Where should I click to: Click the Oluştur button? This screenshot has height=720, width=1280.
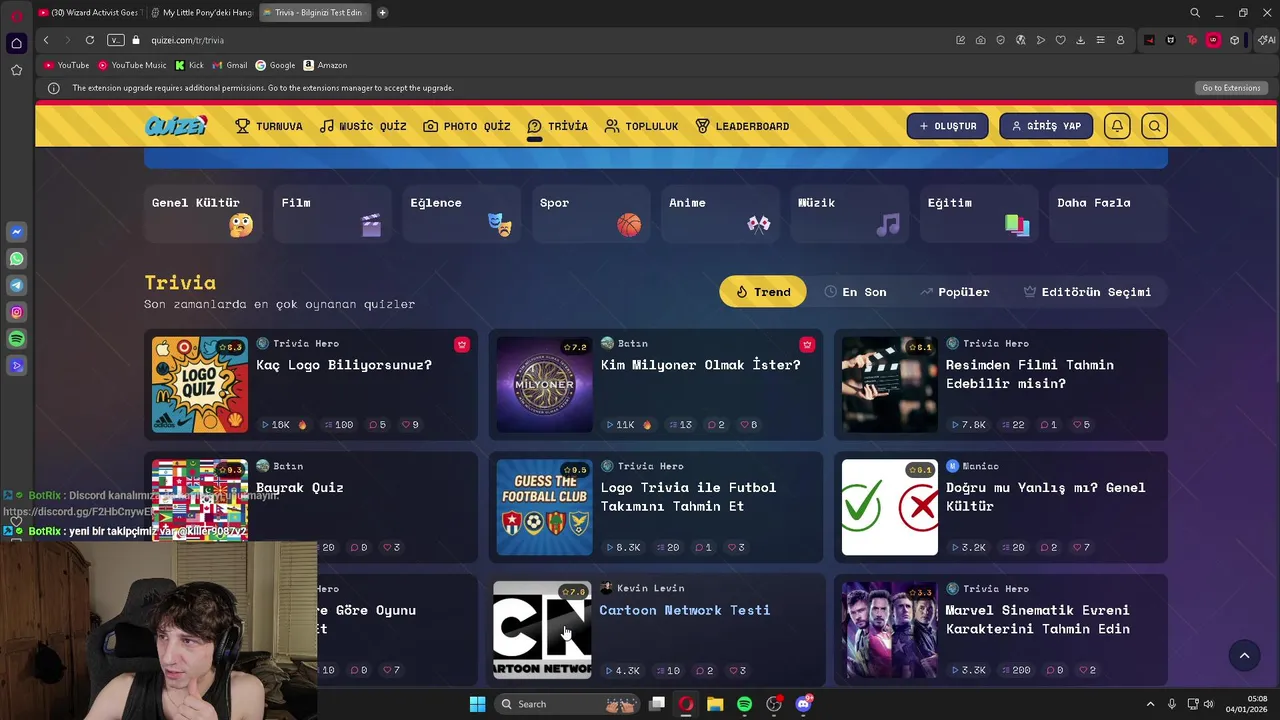coord(948,126)
